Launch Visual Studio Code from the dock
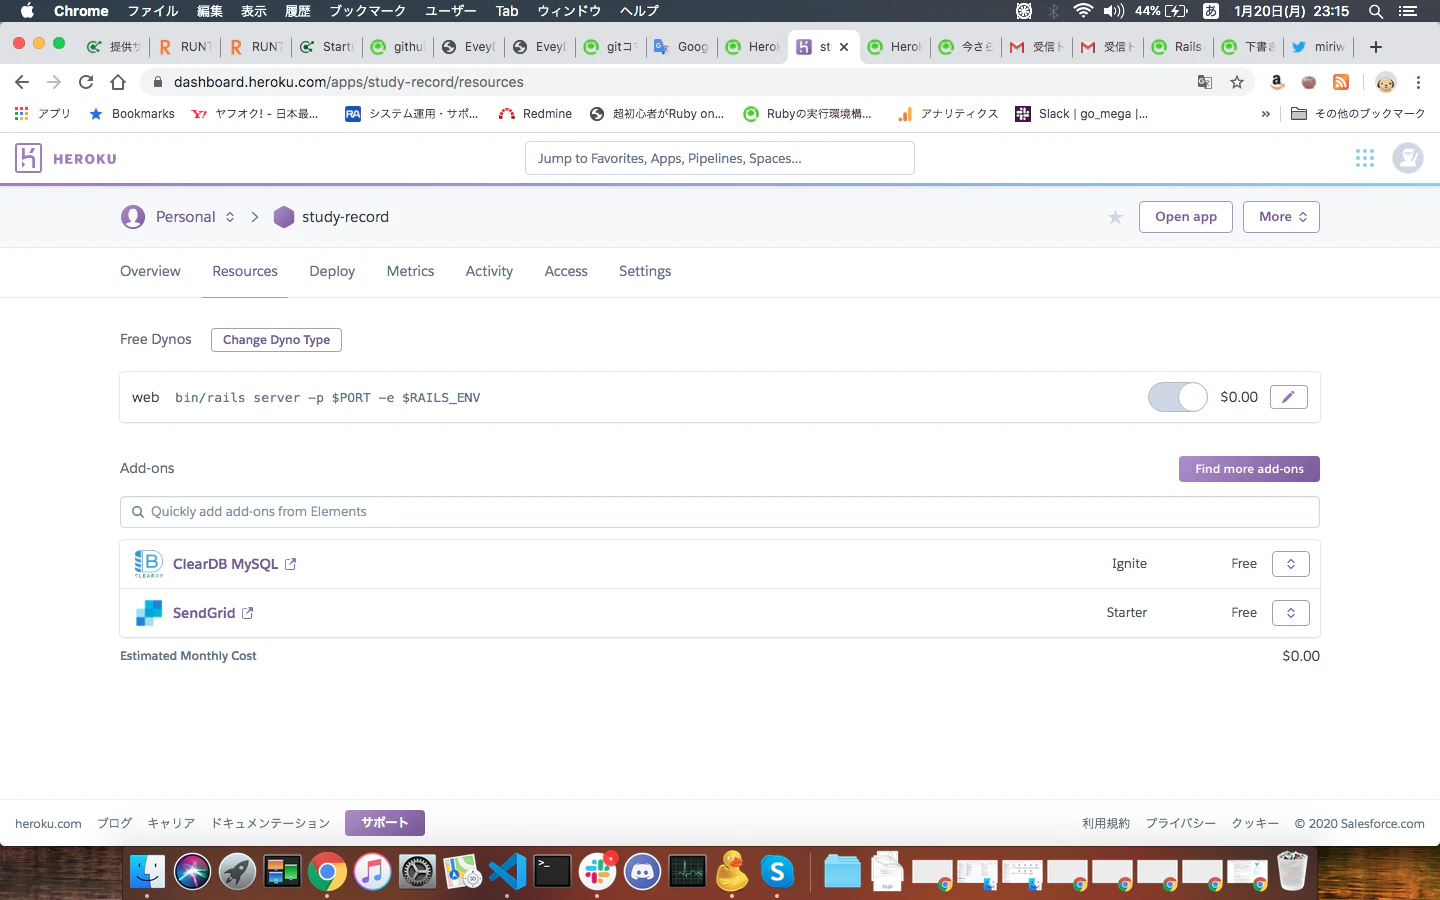1440x900 pixels. tap(507, 872)
